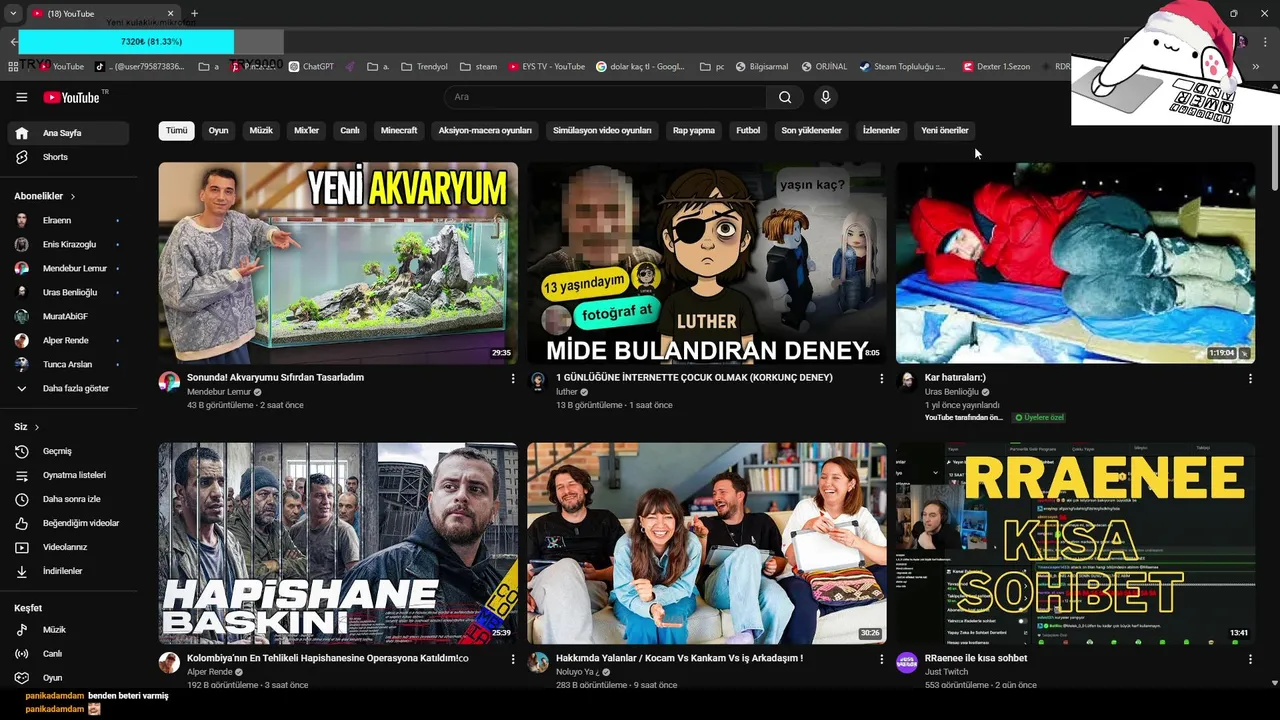Open Tunca Arslan subscription channel
Image resolution: width=1280 pixels, height=720 pixels.
point(69,364)
